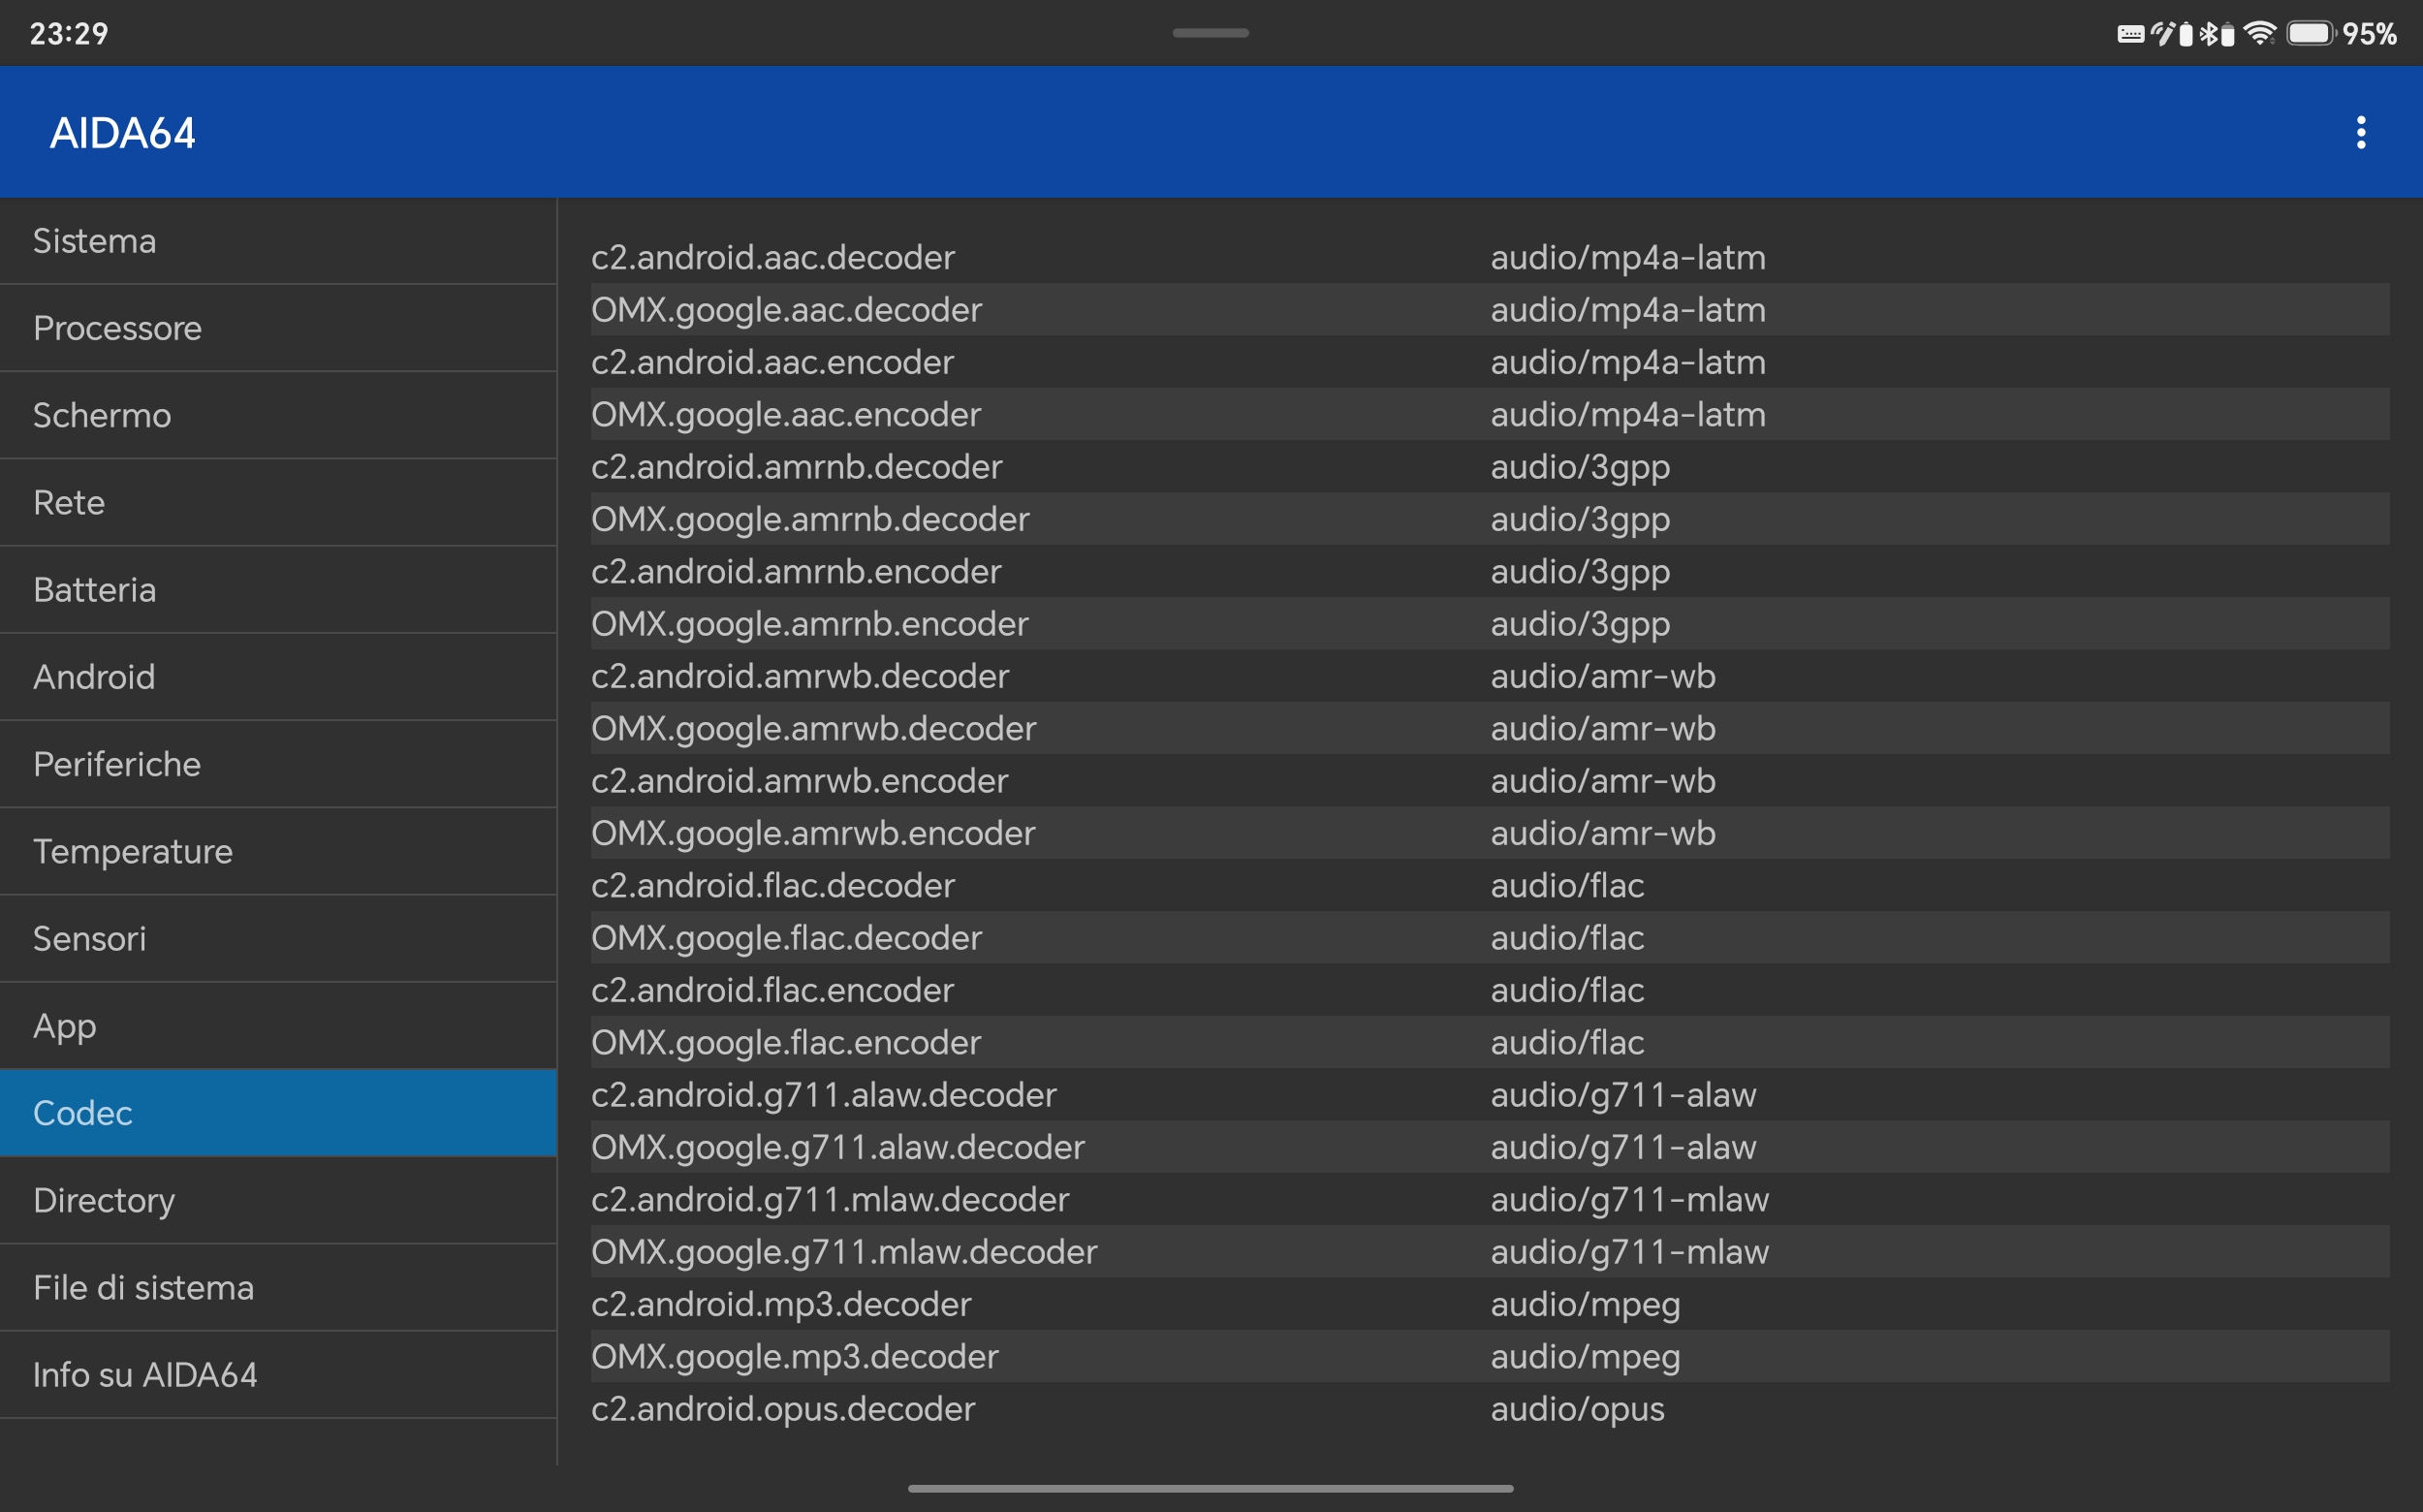
Task: Select the OMX.google.amrnb.encoder row
Action: click(x=1490, y=623)
